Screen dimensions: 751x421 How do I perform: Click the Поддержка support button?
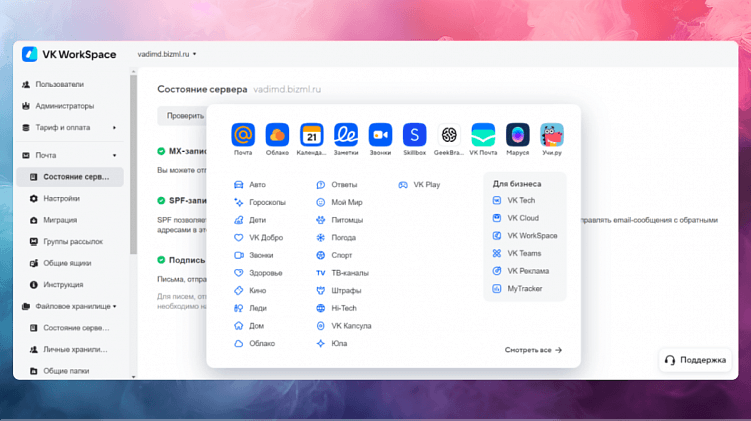pos(695,360)
